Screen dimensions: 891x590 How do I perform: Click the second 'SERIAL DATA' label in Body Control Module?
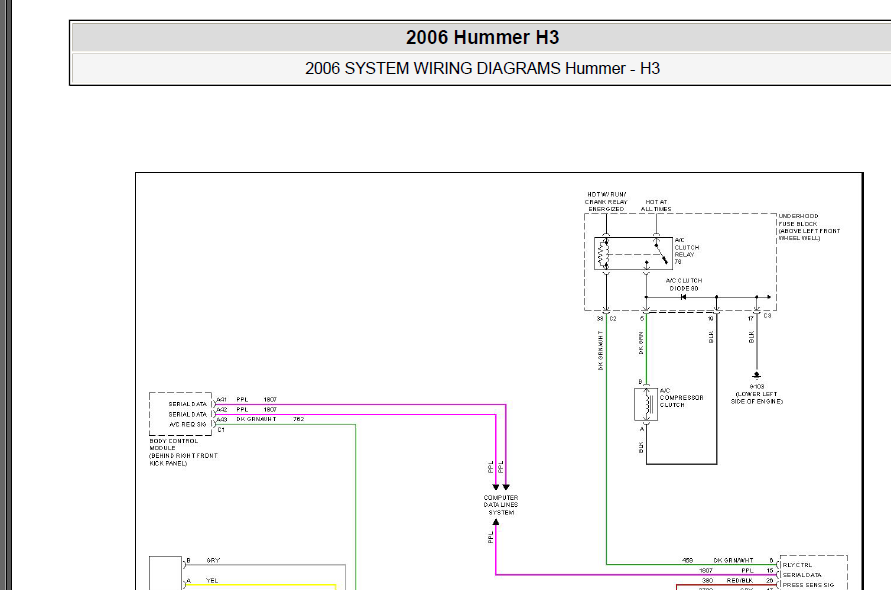click(188, 414)
